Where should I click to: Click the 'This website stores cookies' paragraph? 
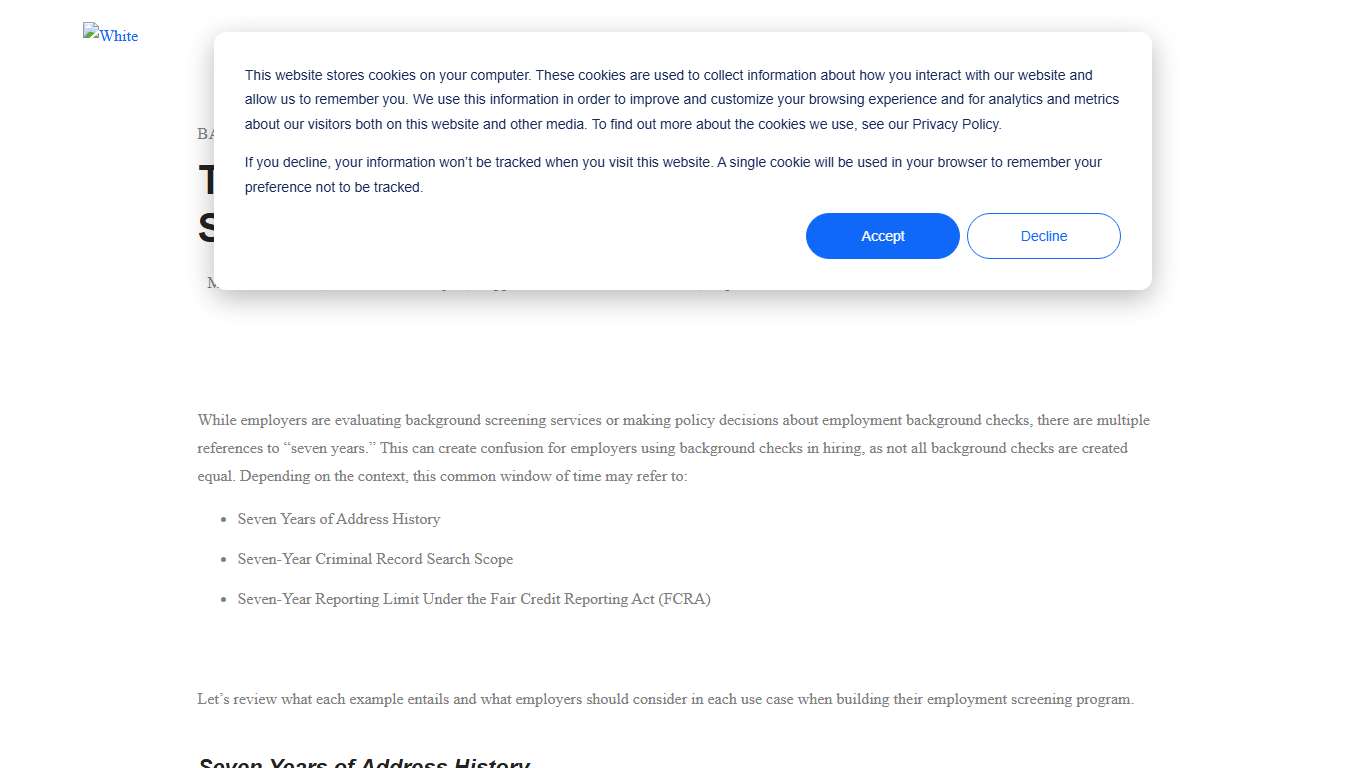[x=682, y=100]
